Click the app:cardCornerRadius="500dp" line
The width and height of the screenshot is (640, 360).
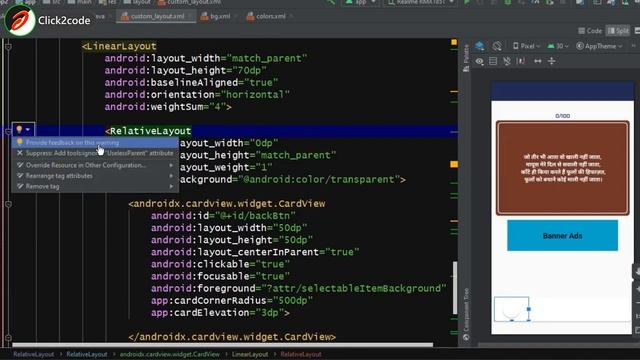[232, 301]
